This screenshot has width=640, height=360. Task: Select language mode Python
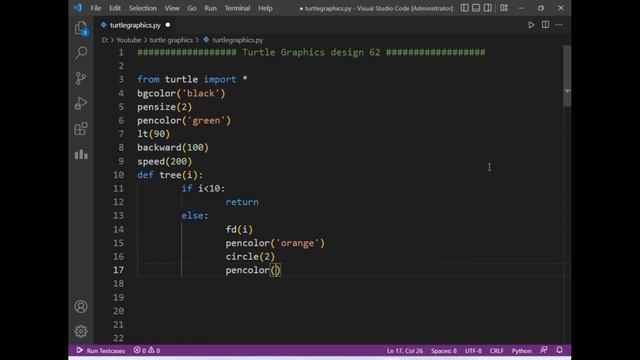pos(522,351)
